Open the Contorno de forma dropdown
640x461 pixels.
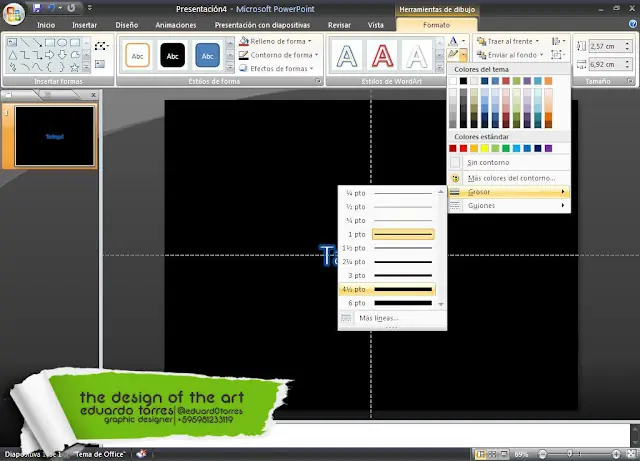(x=278, y=55)
